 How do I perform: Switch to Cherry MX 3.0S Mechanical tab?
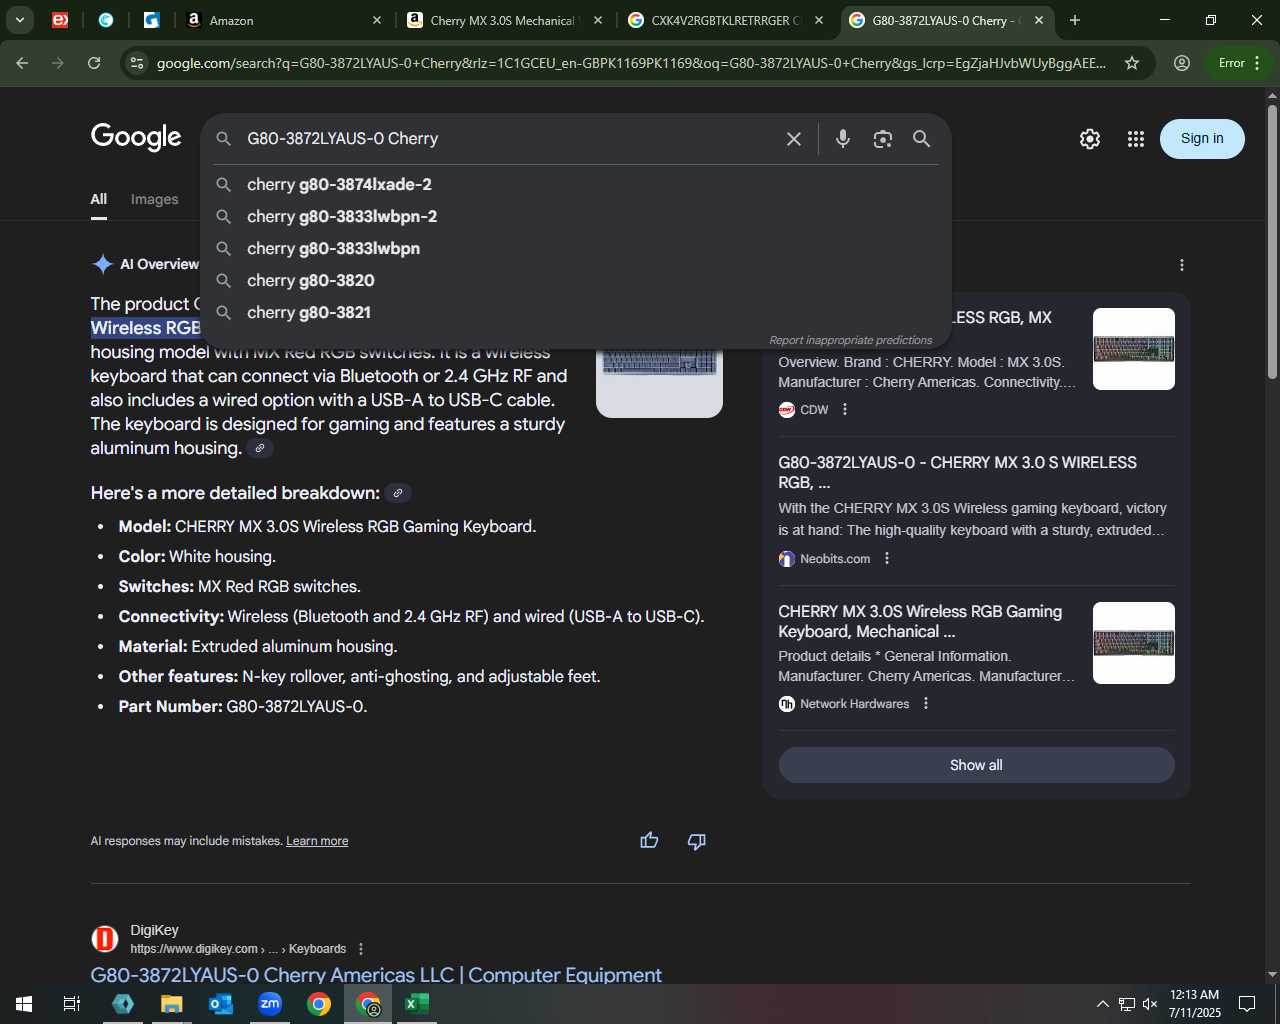(x=505, y=20)
